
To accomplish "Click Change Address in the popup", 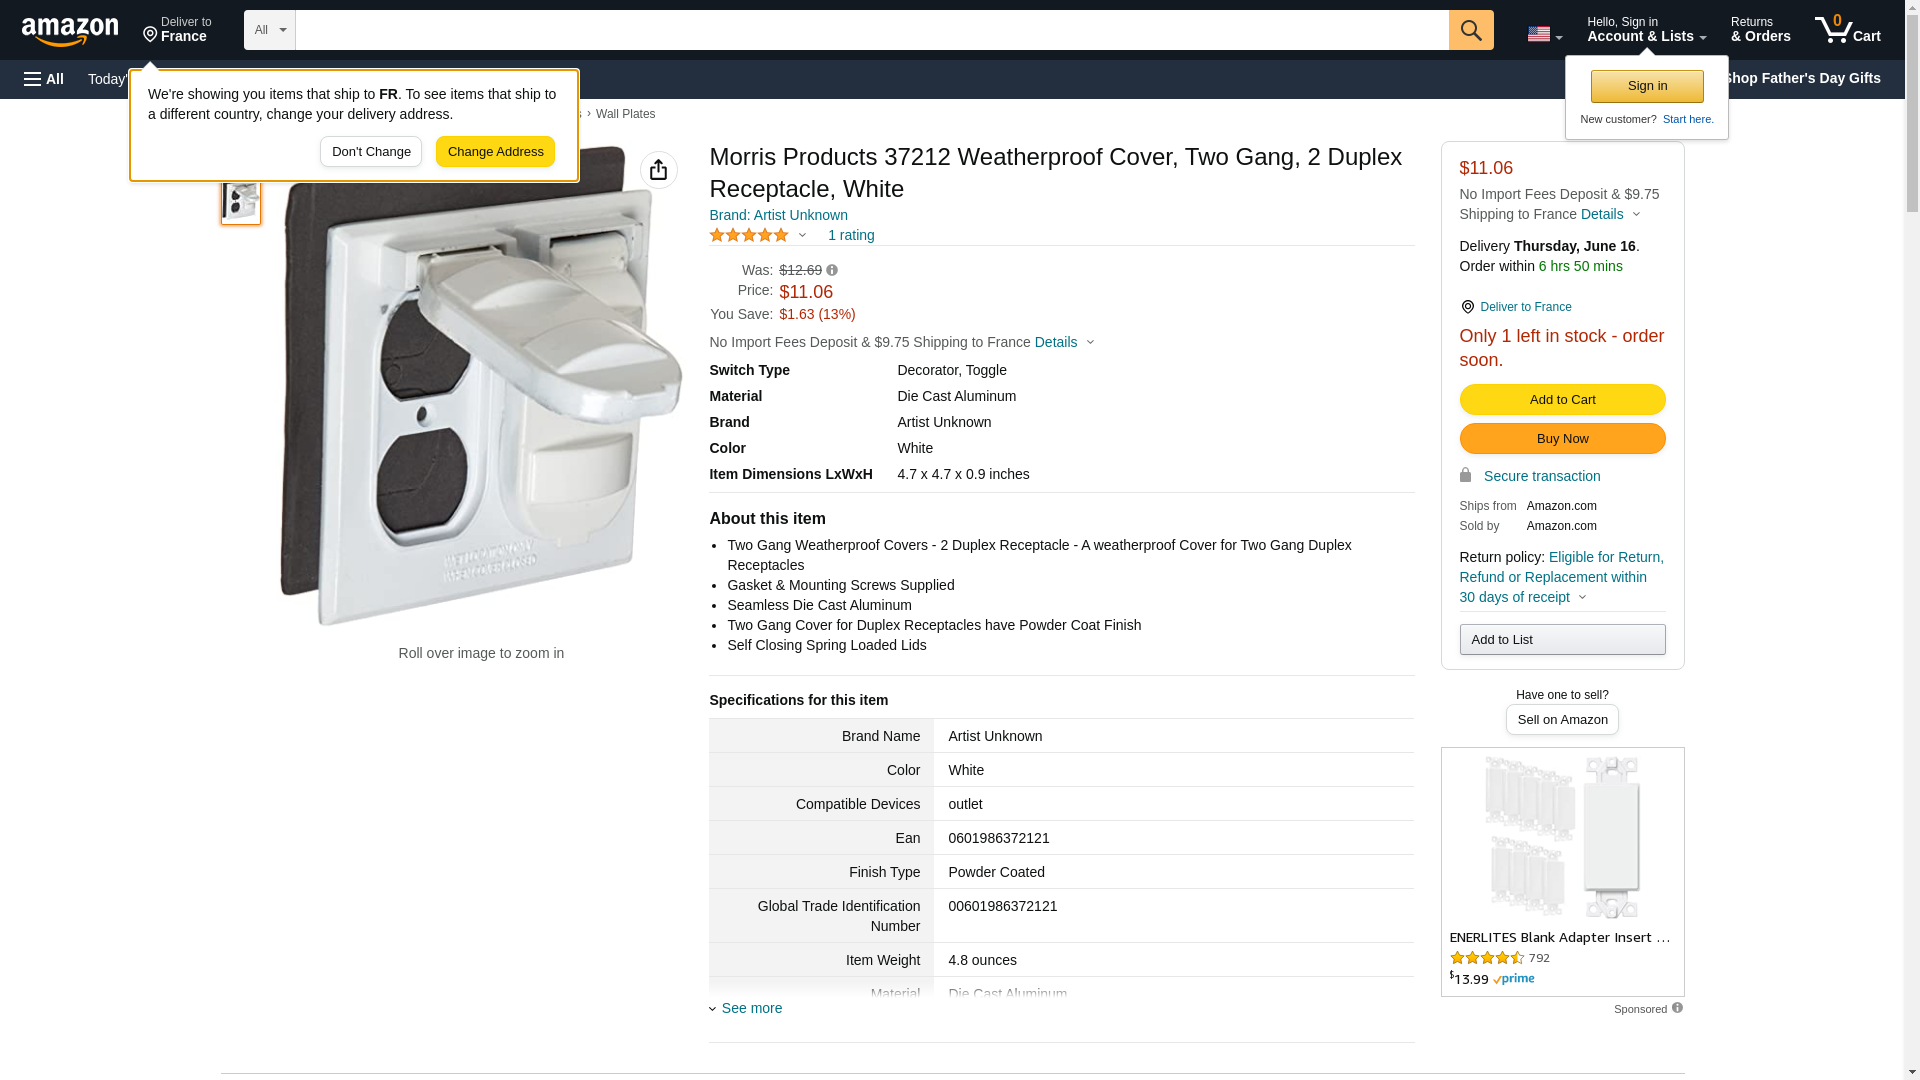I will coord(495,152).
